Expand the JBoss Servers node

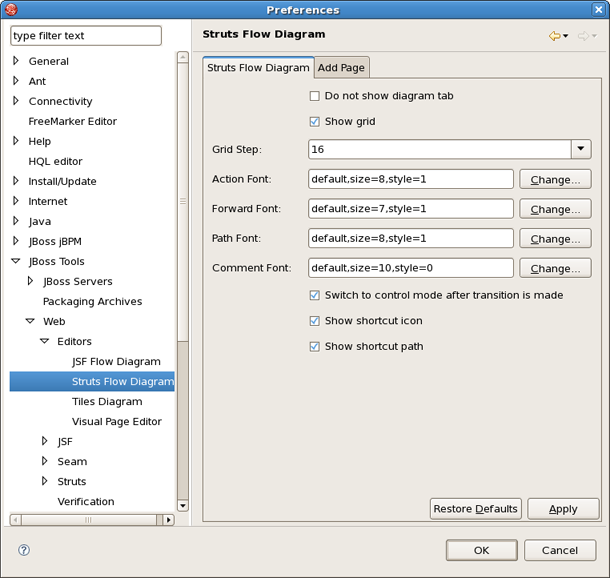pyautogui.click(x=30, y=281)
